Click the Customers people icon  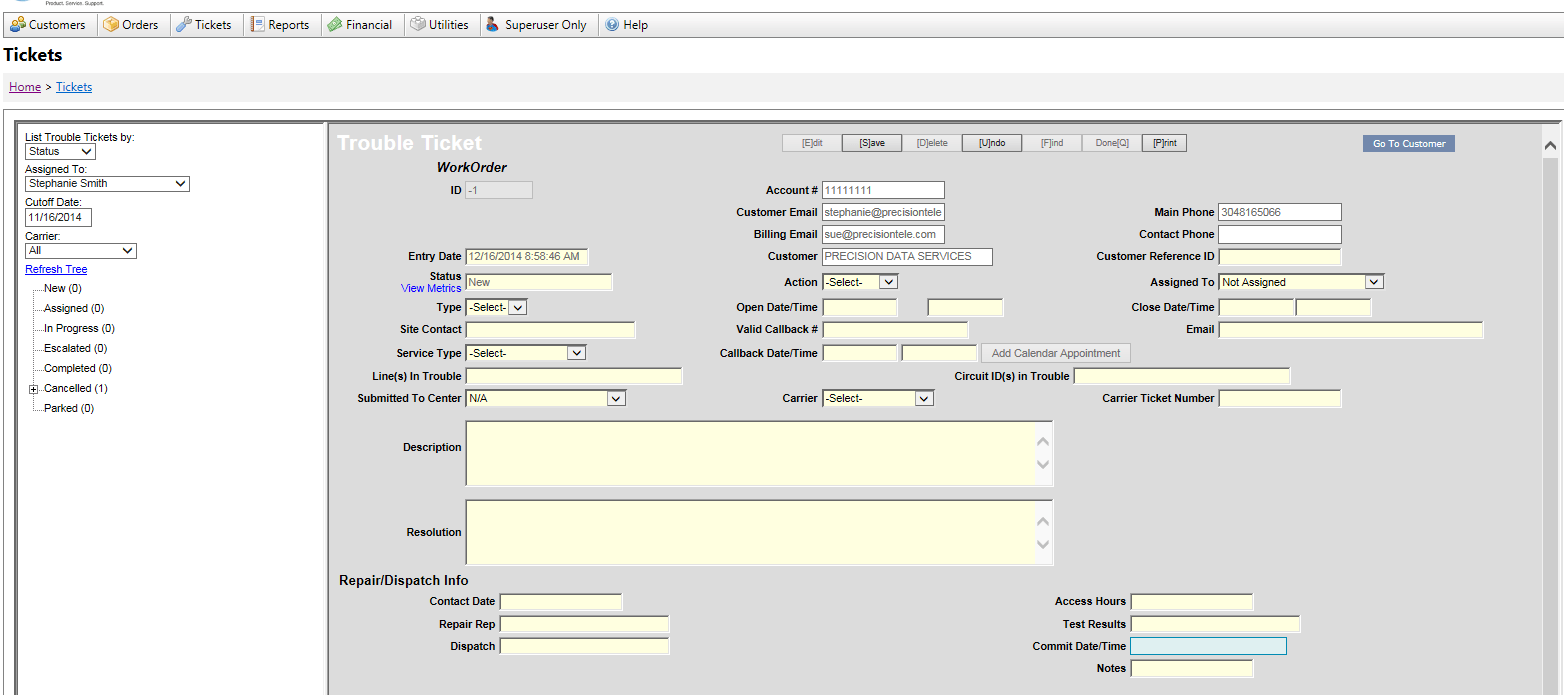[17, 25]
